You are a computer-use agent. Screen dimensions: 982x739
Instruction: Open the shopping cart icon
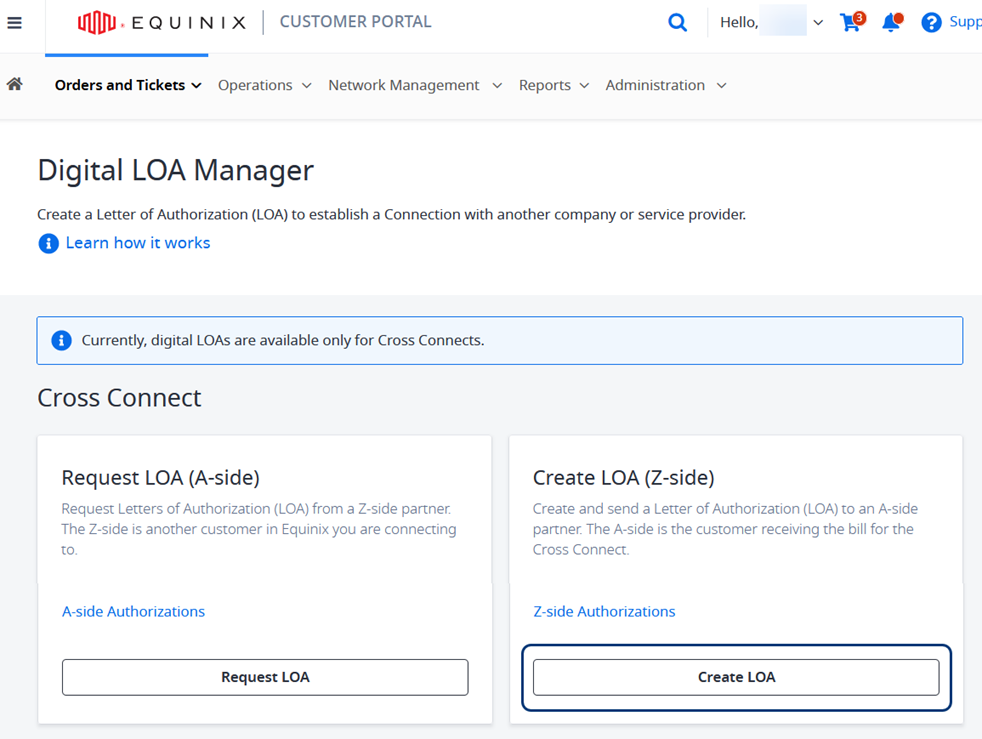[852, 21]
